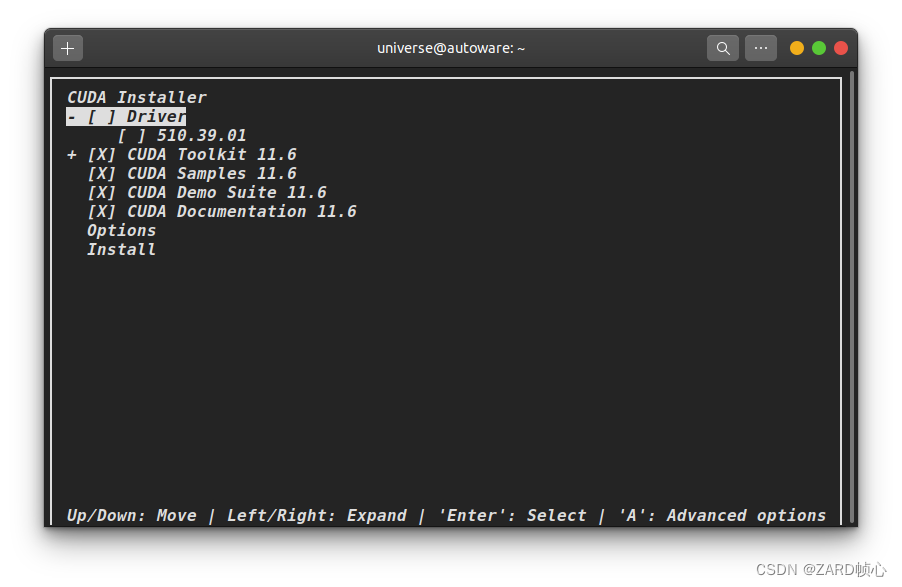
Task: Toggle the Driver checkbox
Action: [101, 116]
